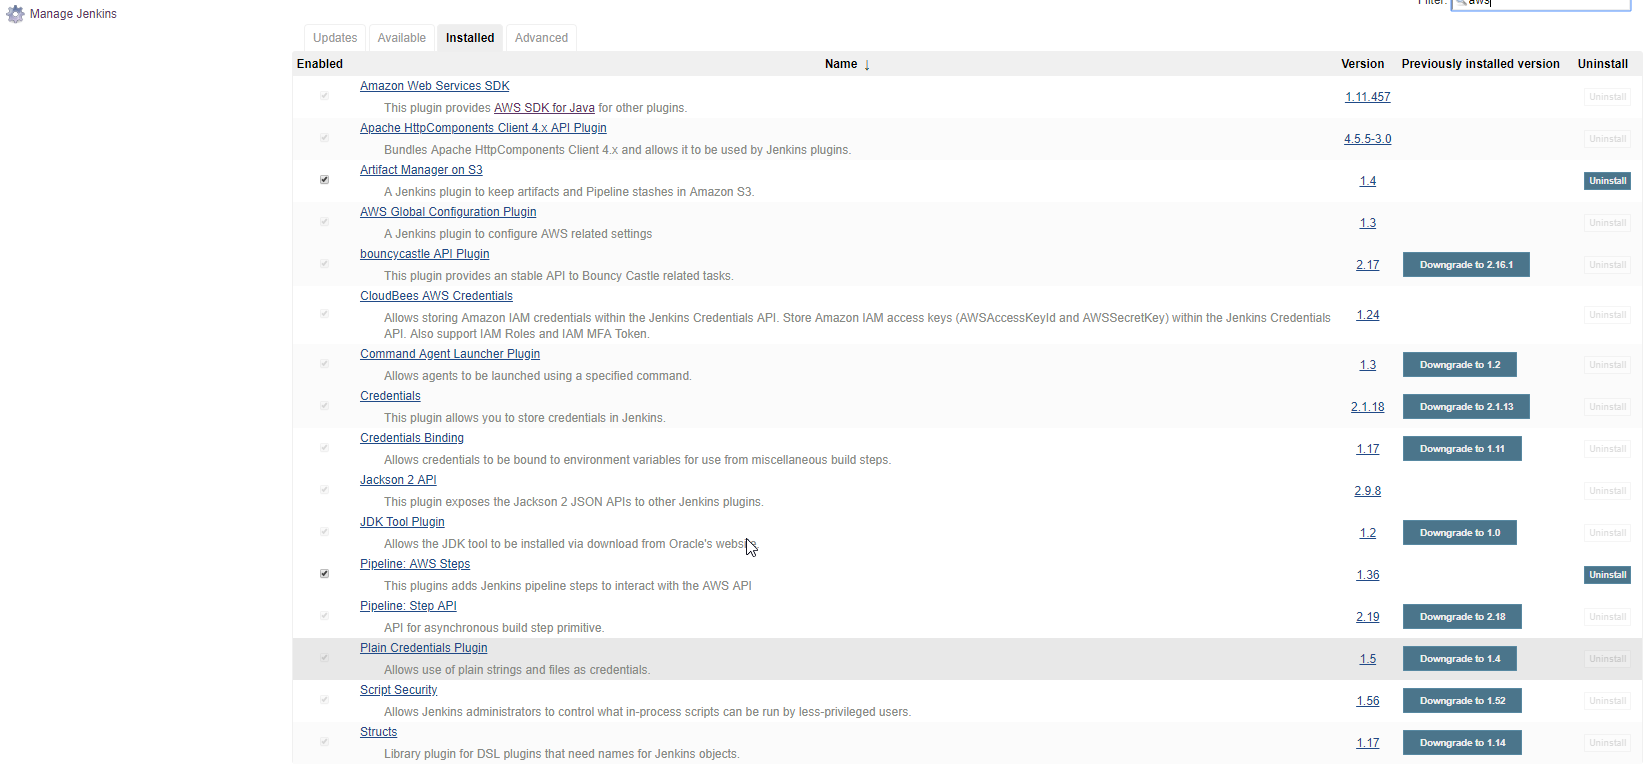Downgrade Credentials to 2.1.13
The height and width of the screenshot is (778, 1643).
click(1466, 407)
